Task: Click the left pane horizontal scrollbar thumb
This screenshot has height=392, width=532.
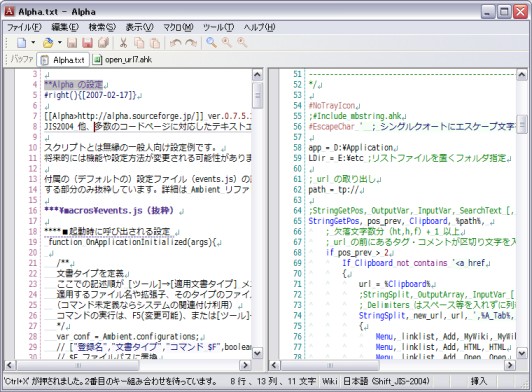Action: pyautogui.click(x=78, y=365)
